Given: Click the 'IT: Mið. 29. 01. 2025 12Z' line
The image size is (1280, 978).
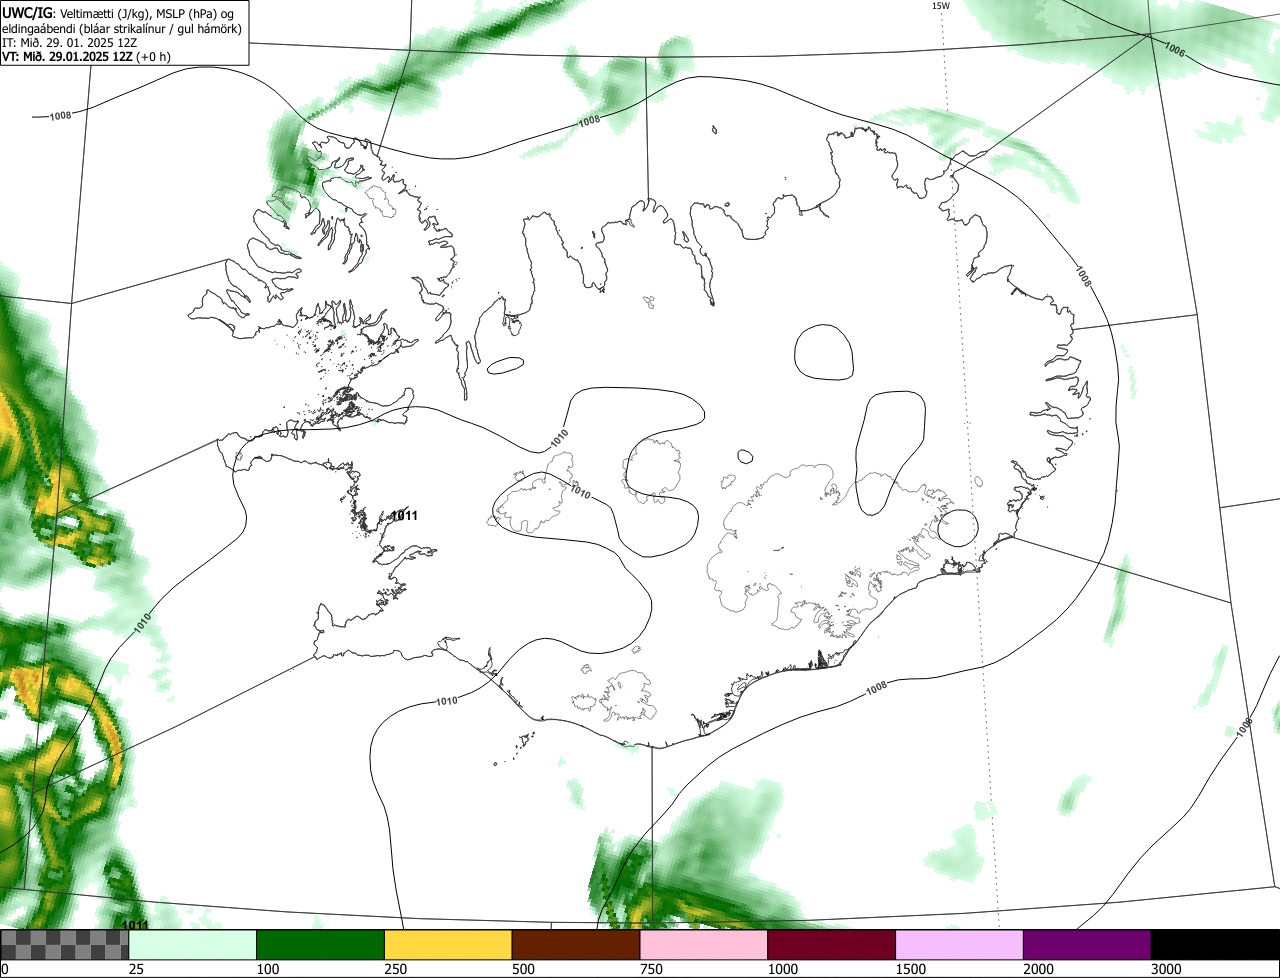Looking at the screenshot, I should (x=69, y=42).
